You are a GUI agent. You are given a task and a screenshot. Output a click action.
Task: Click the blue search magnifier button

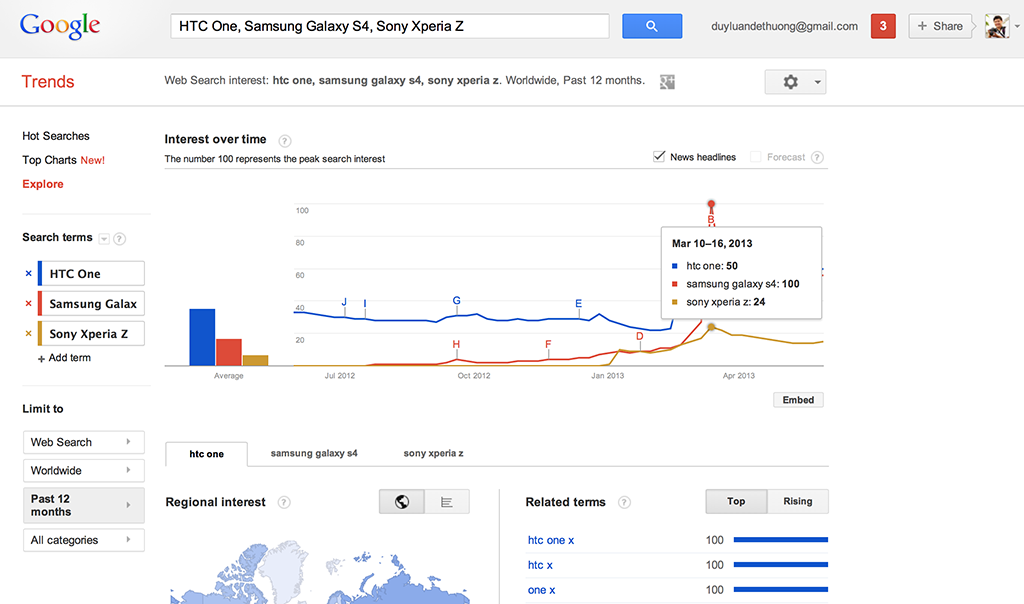pos(652,25)
